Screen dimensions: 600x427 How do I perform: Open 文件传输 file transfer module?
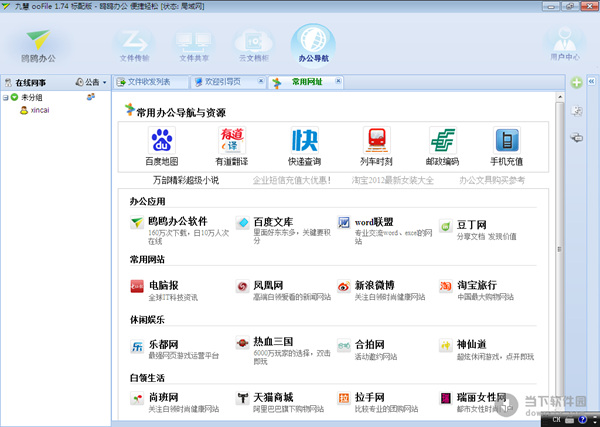pyautogui.click(x=135, y=46)
